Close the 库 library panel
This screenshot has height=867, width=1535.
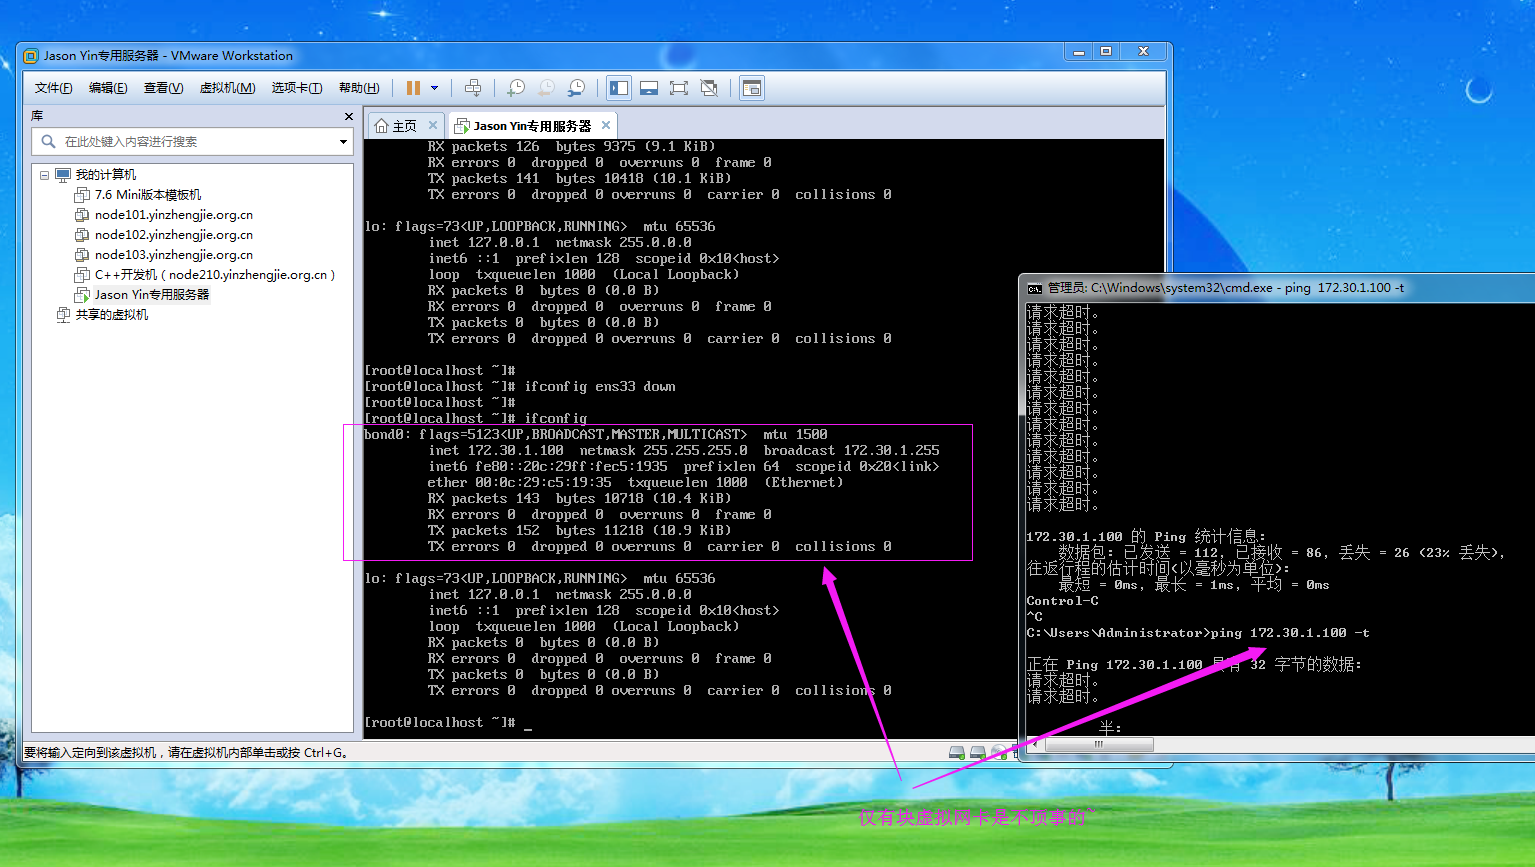349,117
